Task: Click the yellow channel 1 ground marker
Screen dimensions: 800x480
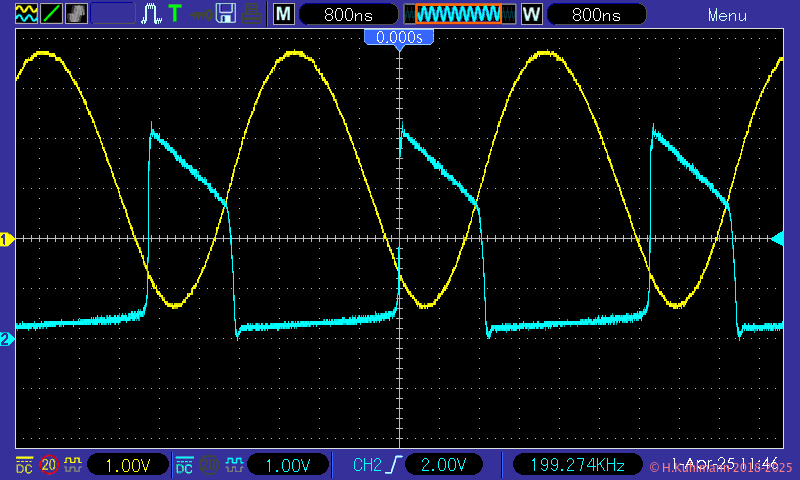Action: click(x=6, y=238)
